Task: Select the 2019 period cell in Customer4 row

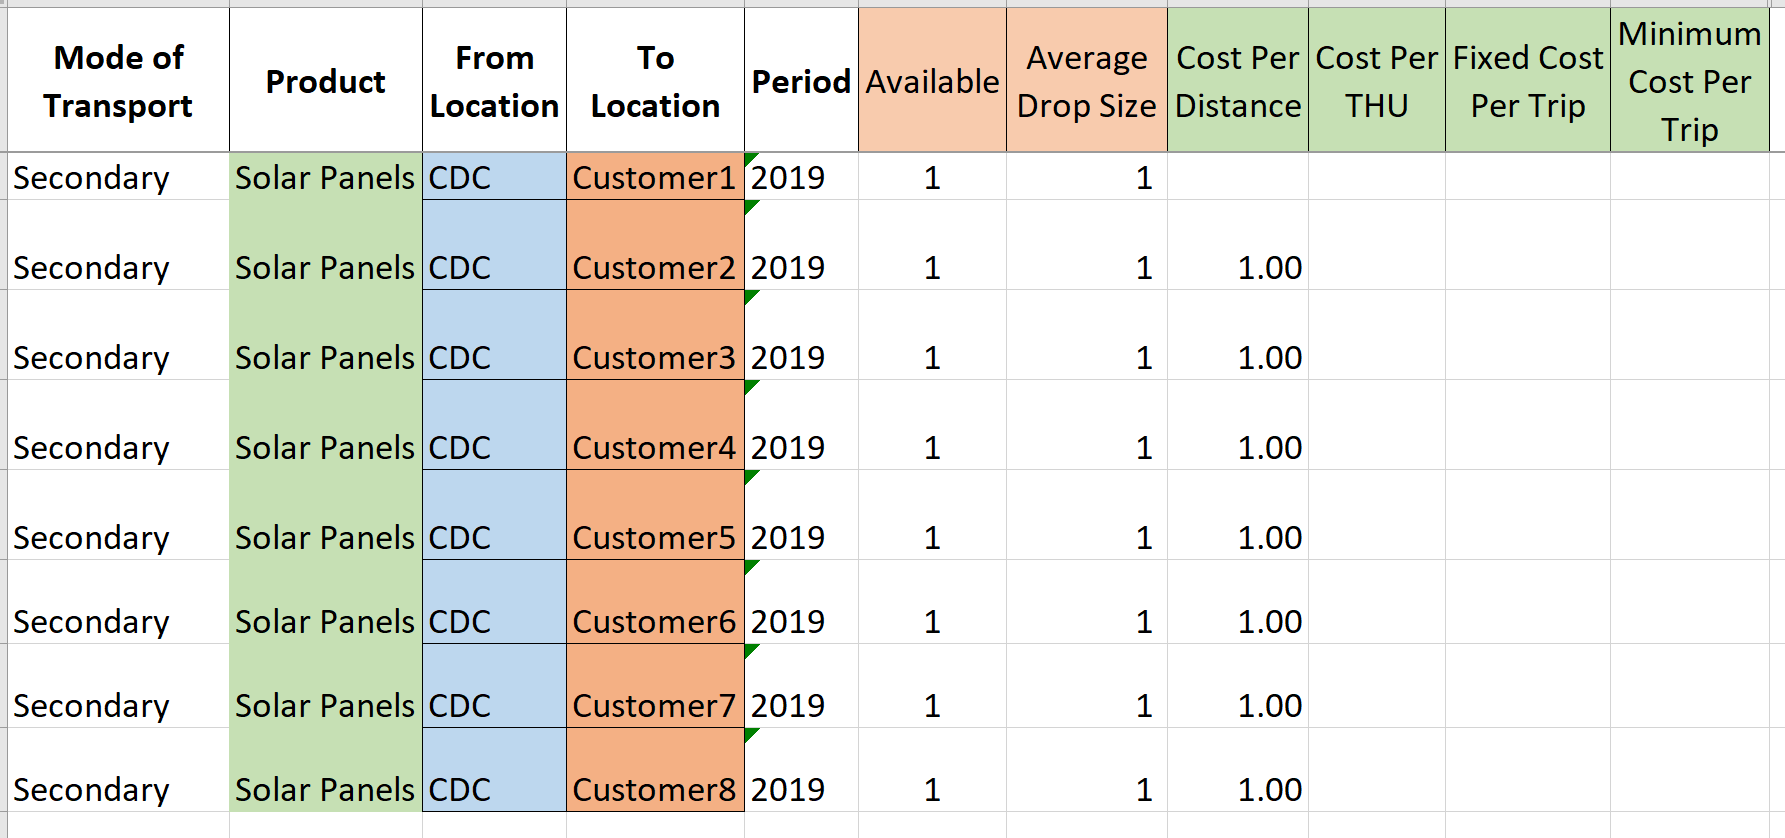Action: 801,425
